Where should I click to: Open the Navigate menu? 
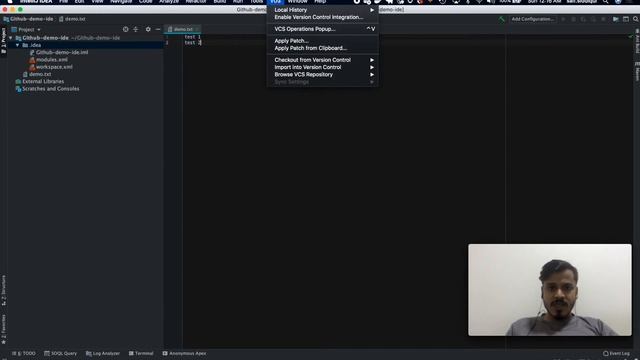[121, 2]
